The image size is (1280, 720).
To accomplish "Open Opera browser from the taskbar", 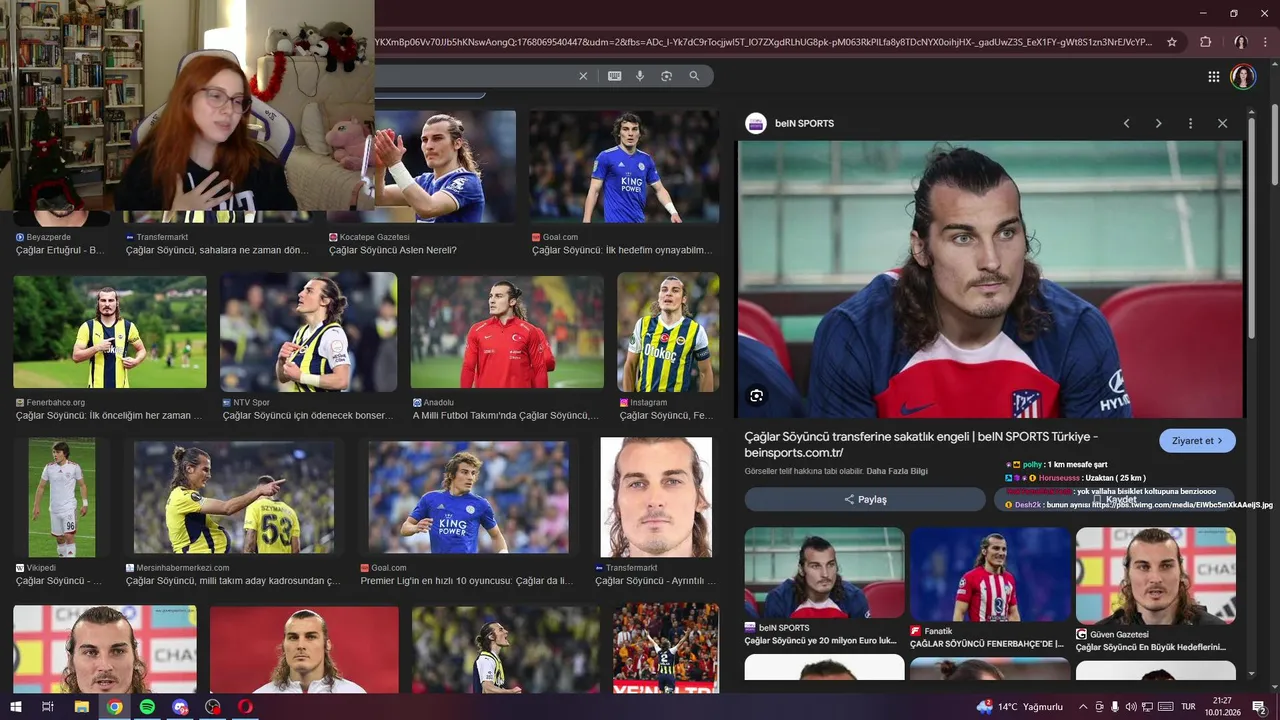I will tap(245, 707).
